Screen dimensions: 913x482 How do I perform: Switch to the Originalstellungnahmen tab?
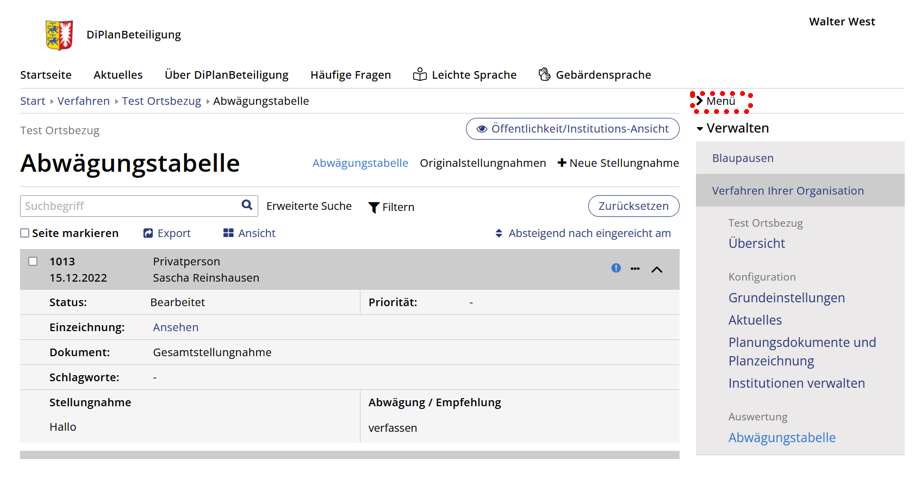point(483,163)
